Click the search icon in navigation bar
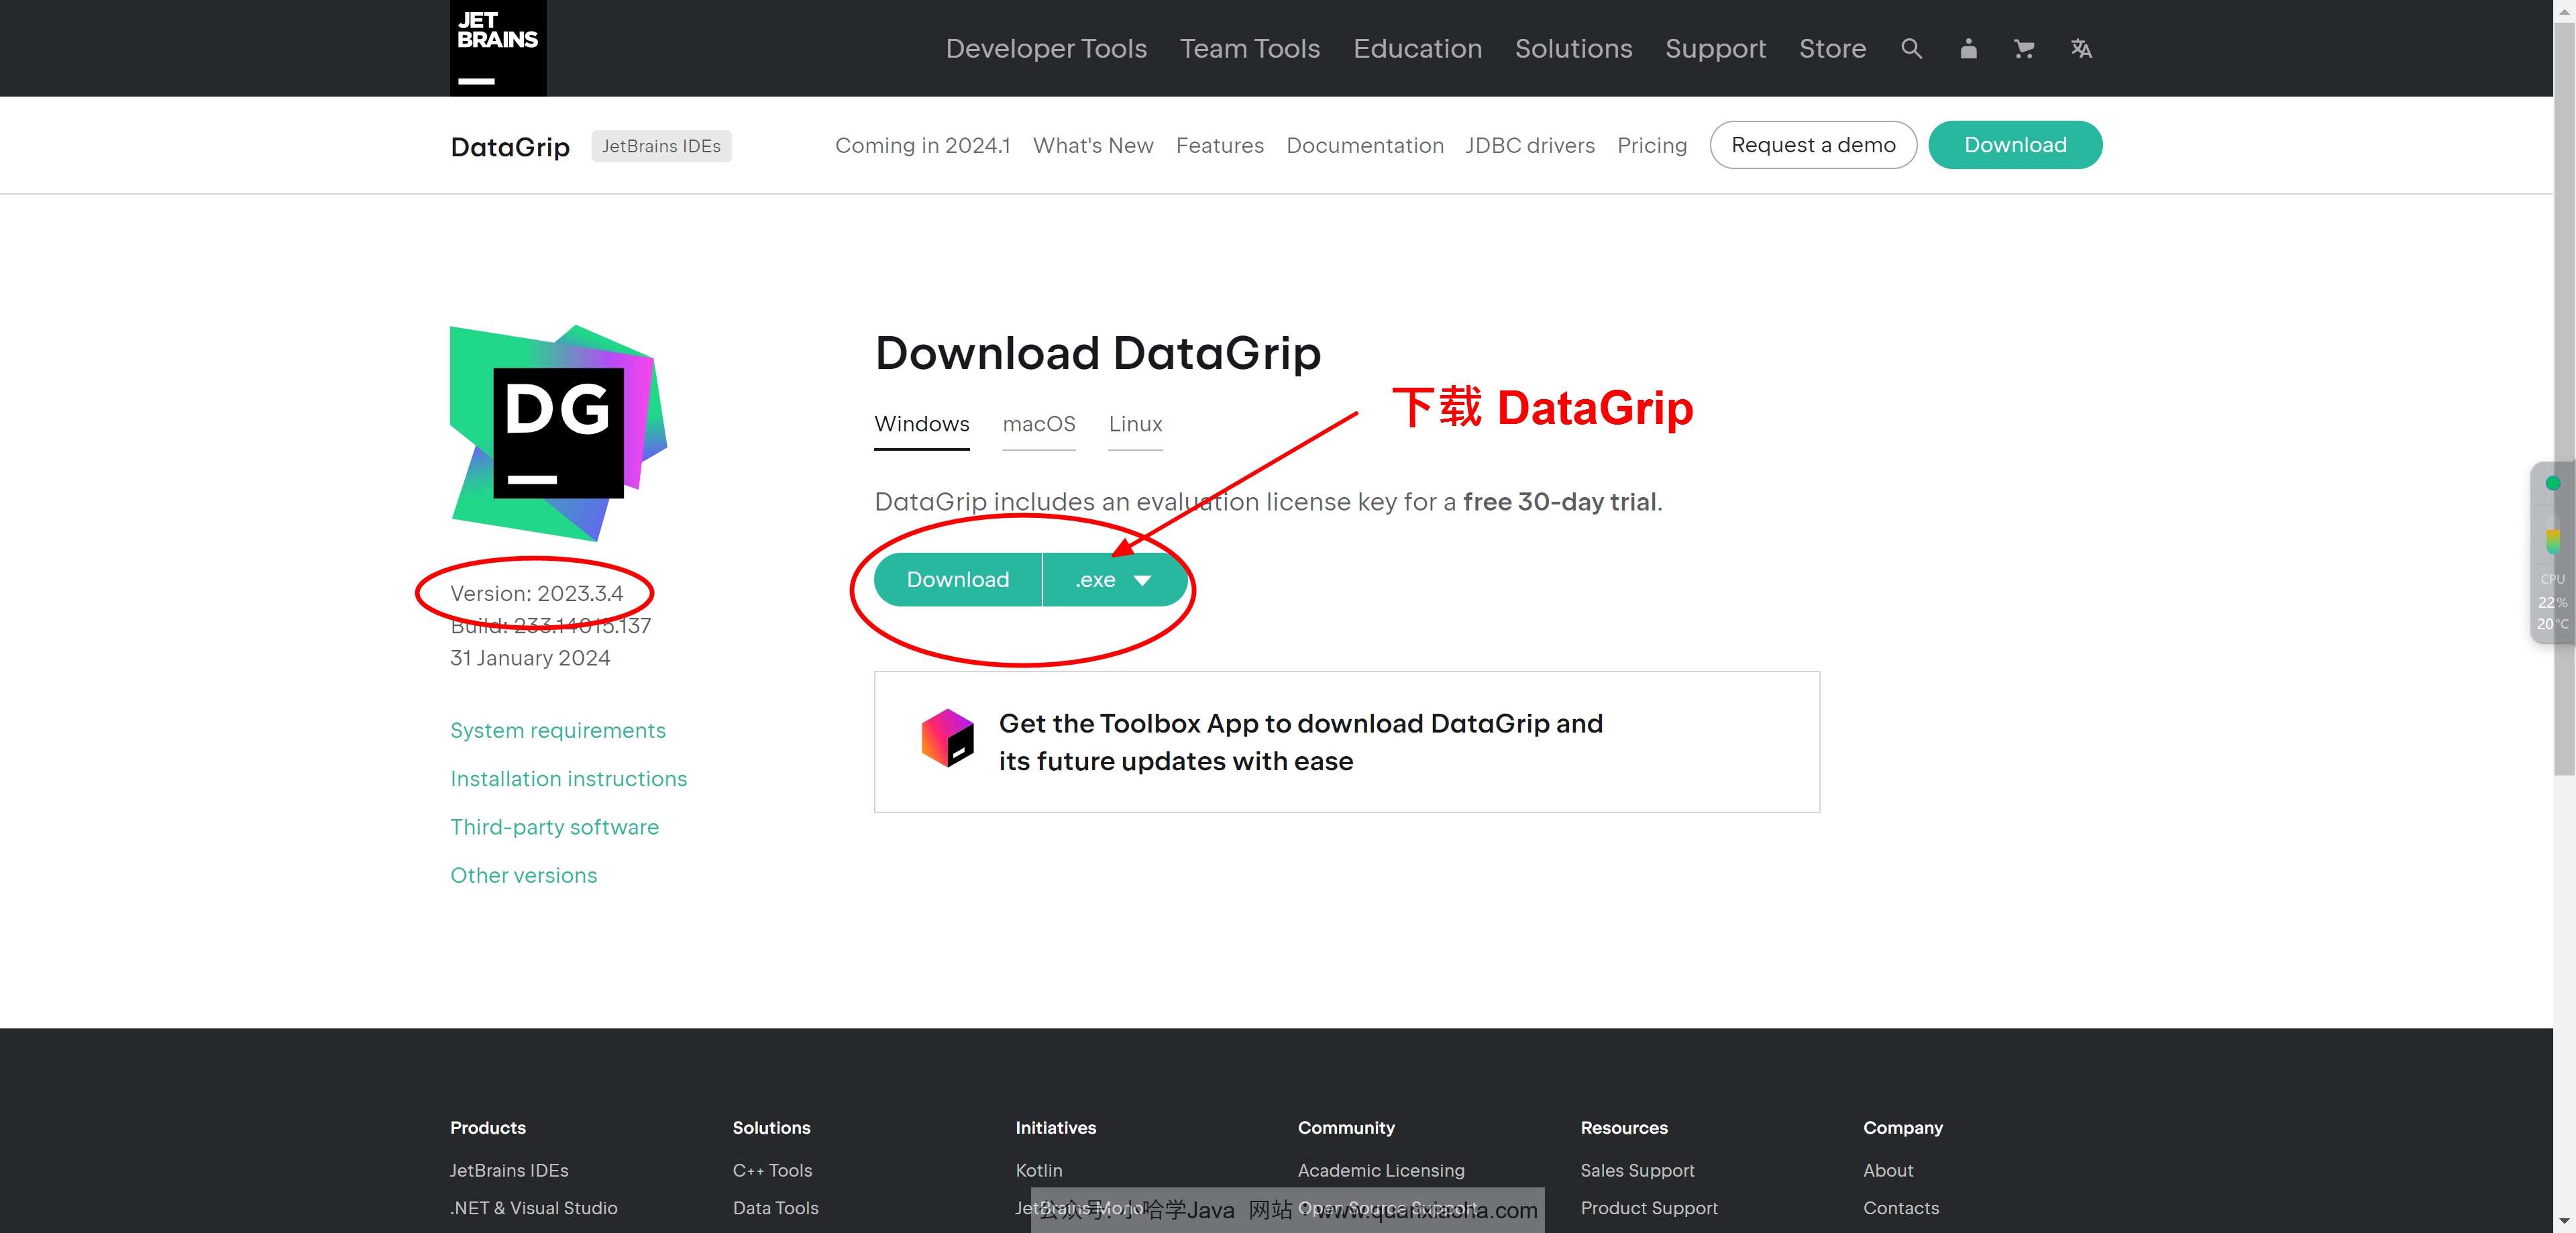 click(1911, 48)
